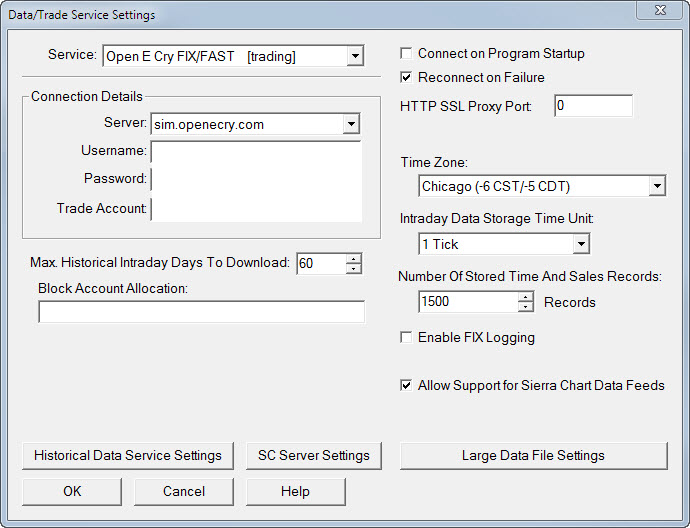The height and width of the screenshot is (528, 690).
Task: Open the Service dropdown list
Action: 355,57
